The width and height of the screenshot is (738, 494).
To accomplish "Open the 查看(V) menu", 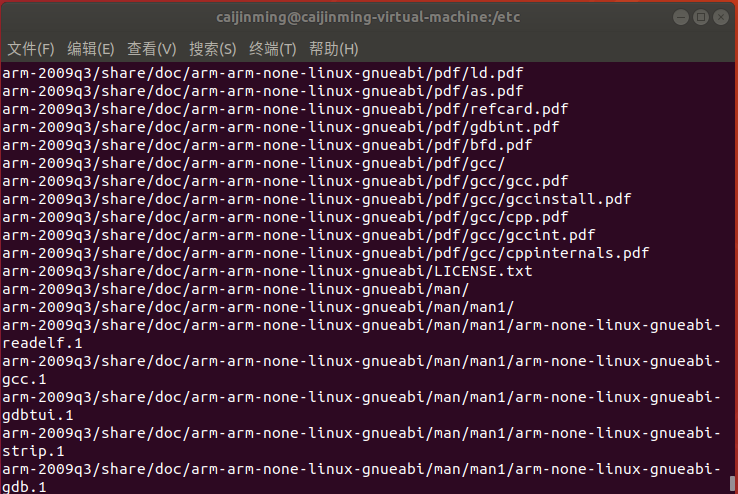I will pos(152,49).
